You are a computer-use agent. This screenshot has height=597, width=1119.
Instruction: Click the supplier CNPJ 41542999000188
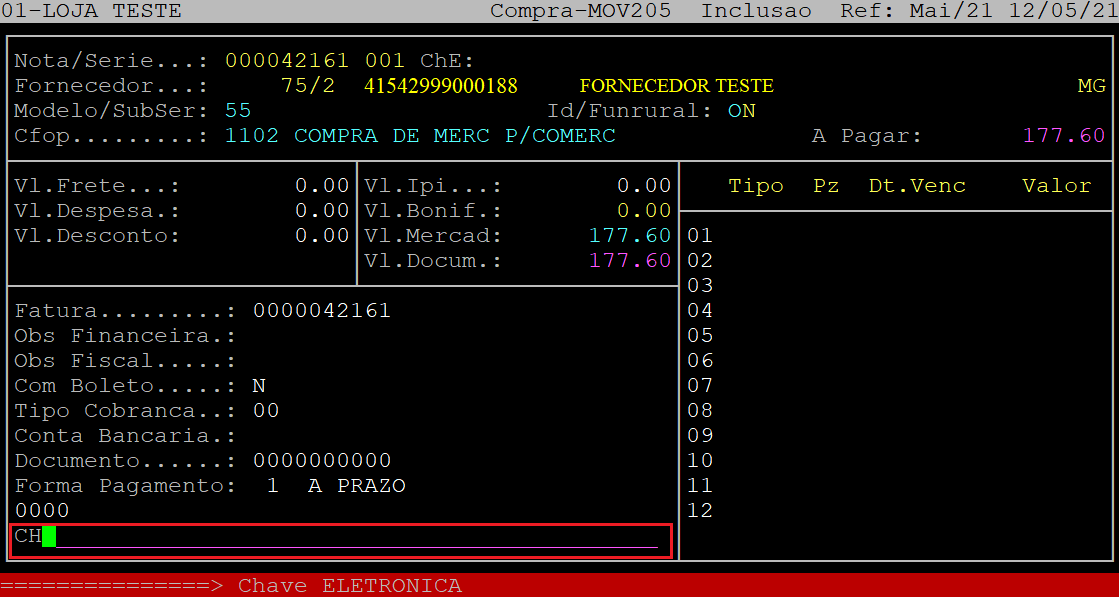click(x=441, y=86)
